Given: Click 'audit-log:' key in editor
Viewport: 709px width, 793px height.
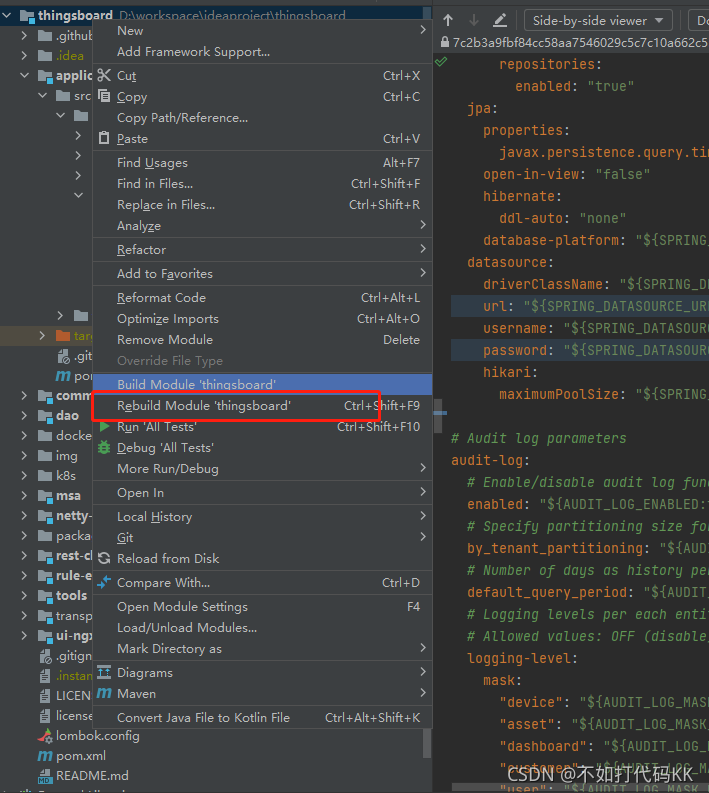Looking at the screenshot, I should (490, 460).
